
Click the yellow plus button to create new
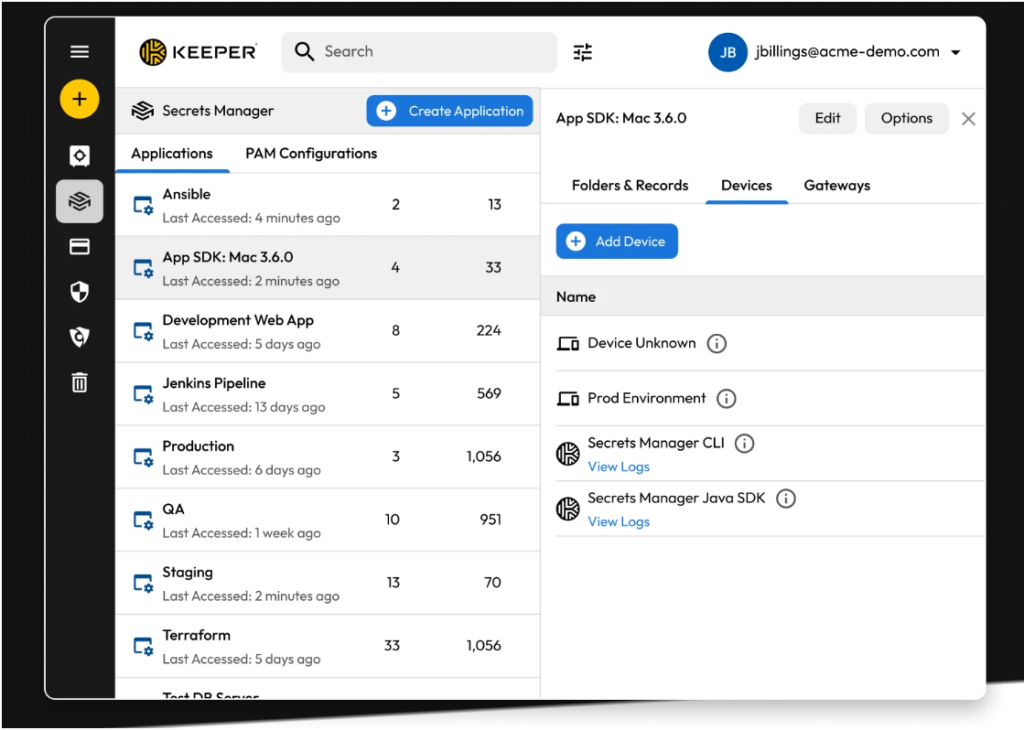coord(79,99)
